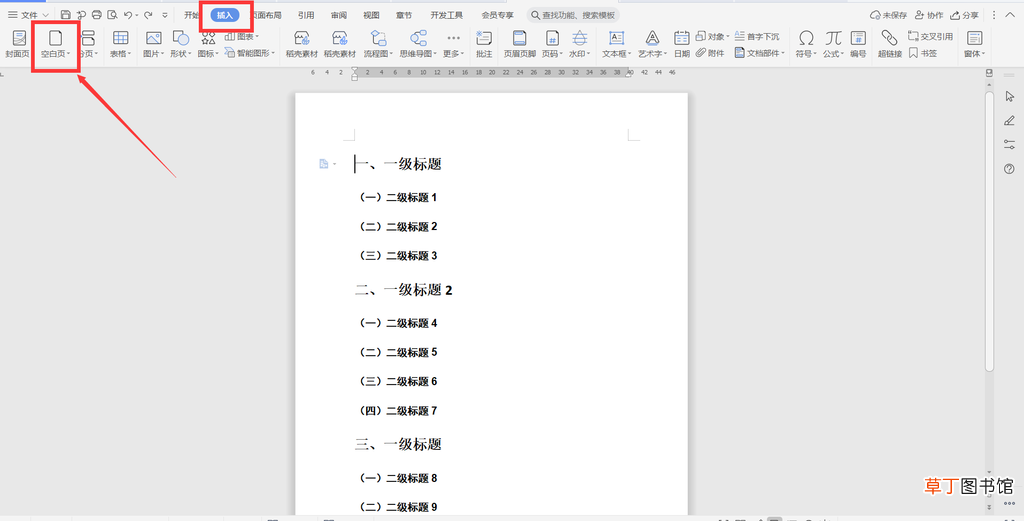
Task: Click the 首字下沉 drop cap button
Action: point(756,36)
